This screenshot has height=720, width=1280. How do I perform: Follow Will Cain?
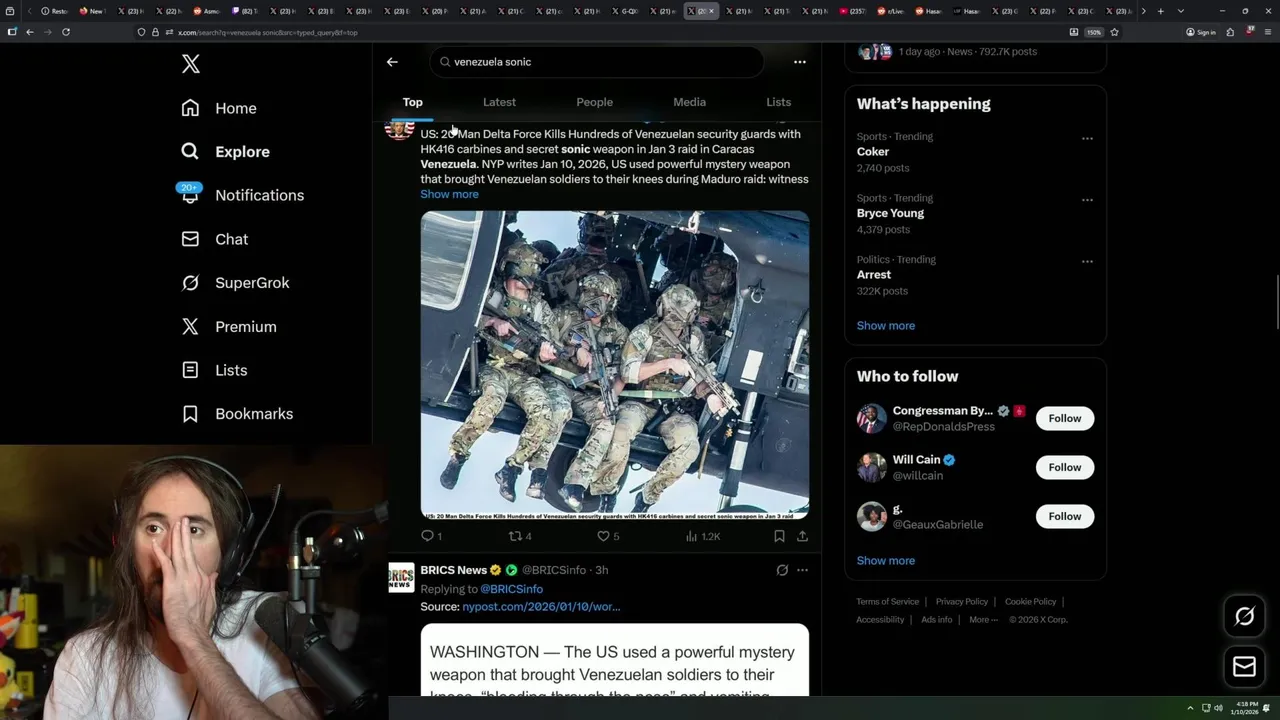pyautogui.click(x=1064, y=467)
